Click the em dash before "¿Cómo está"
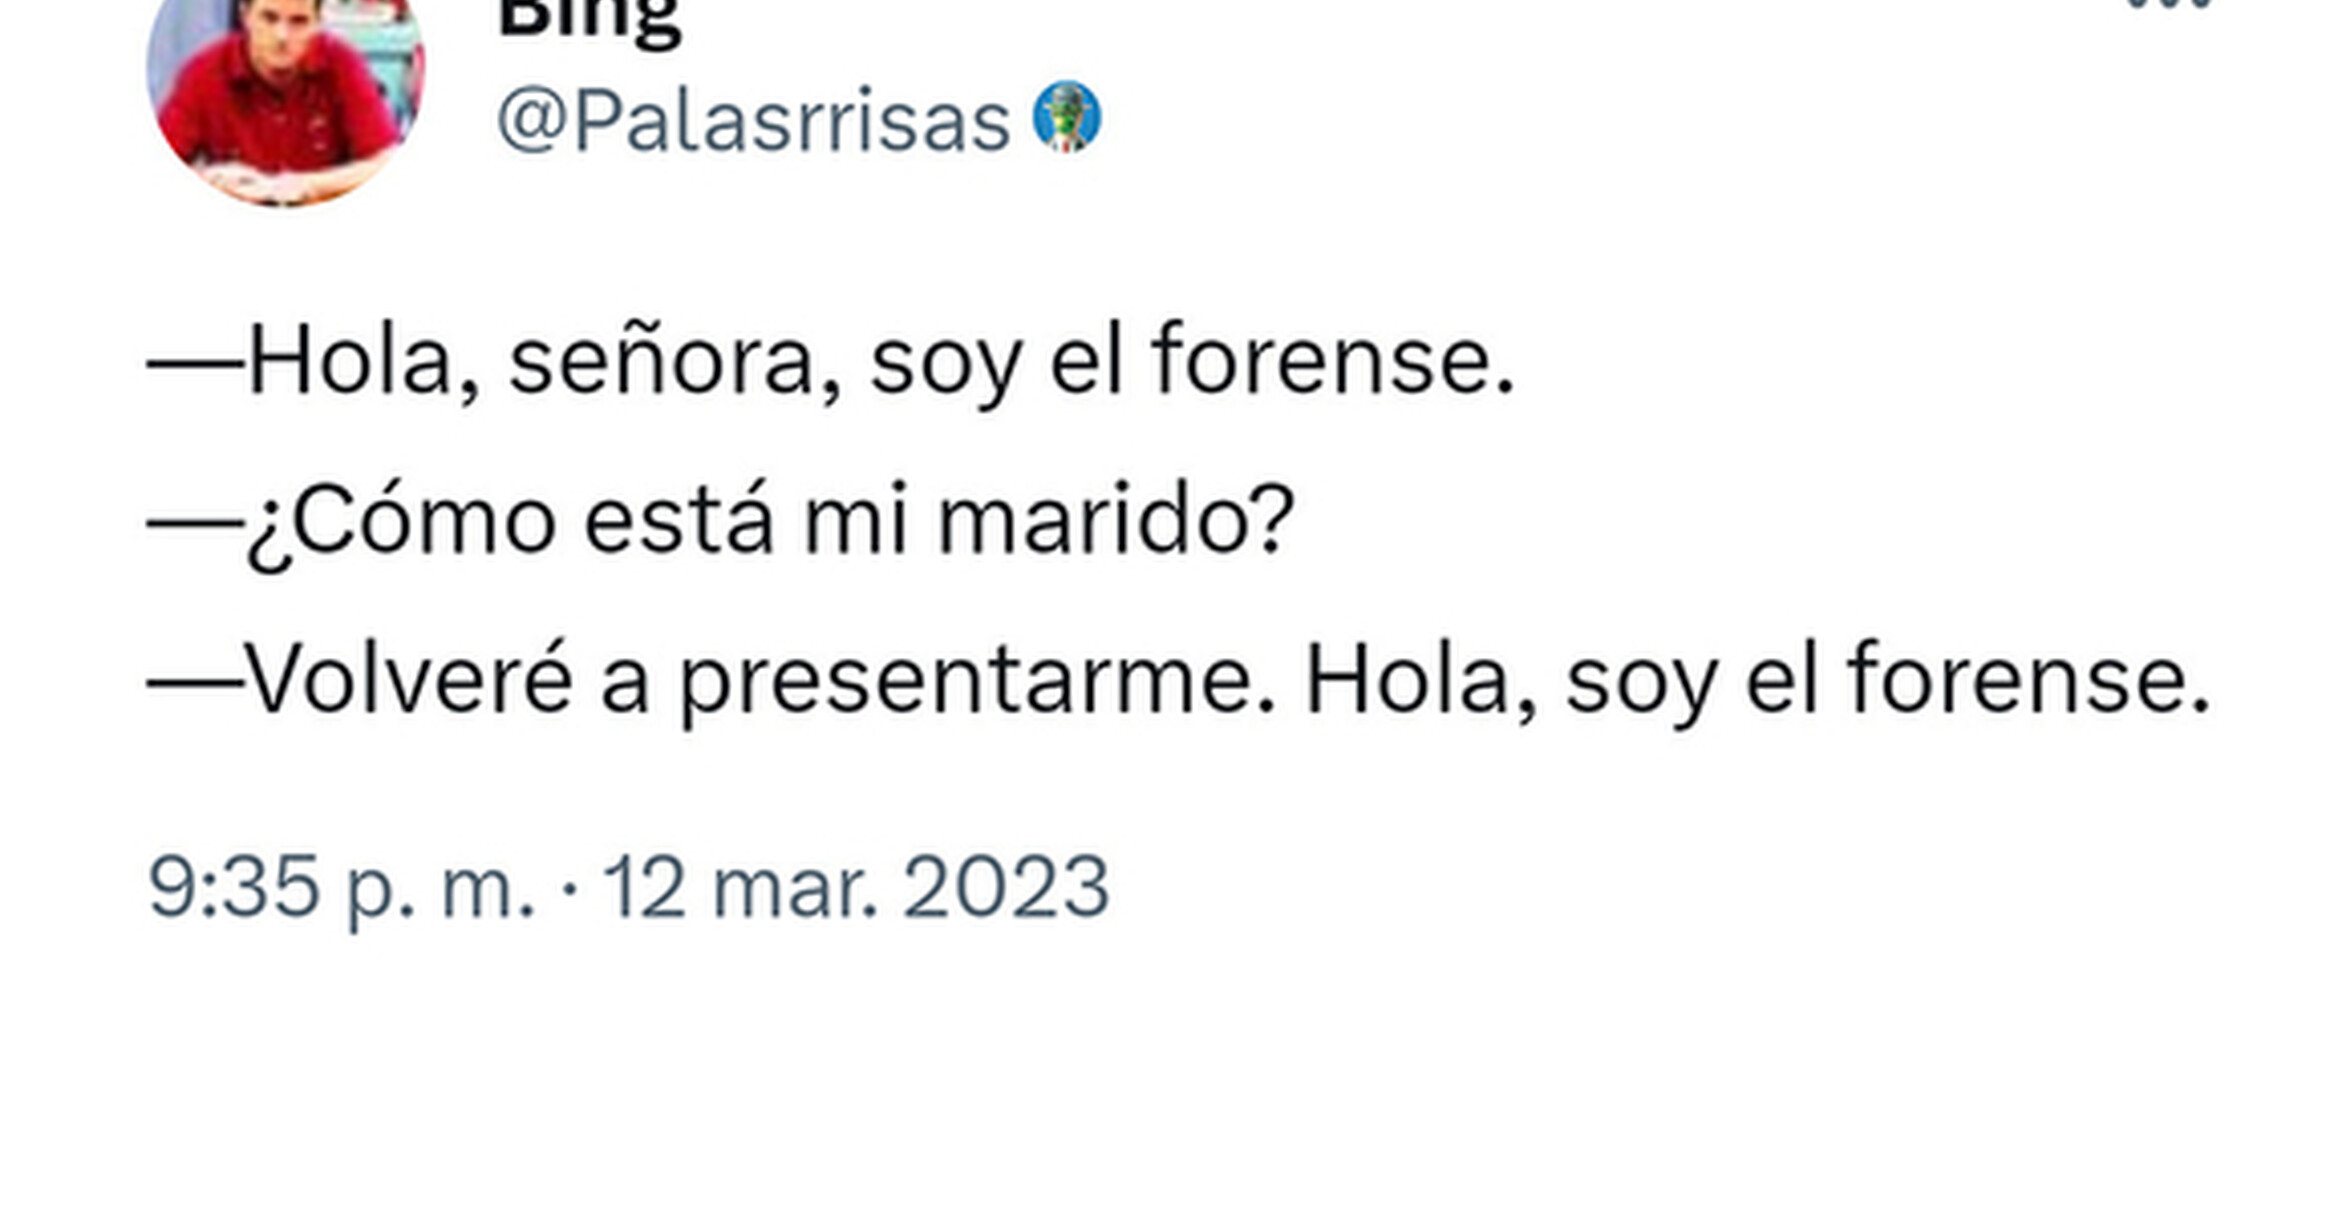Viewport: 2350px width, 1230px height. click(x=196, y=522)
